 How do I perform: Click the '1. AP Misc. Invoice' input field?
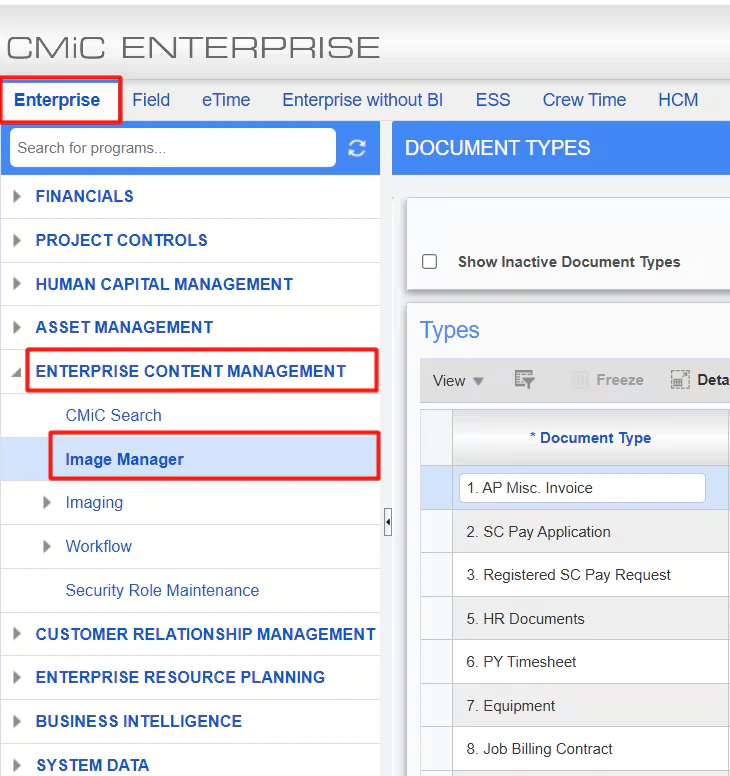point(582,488)
